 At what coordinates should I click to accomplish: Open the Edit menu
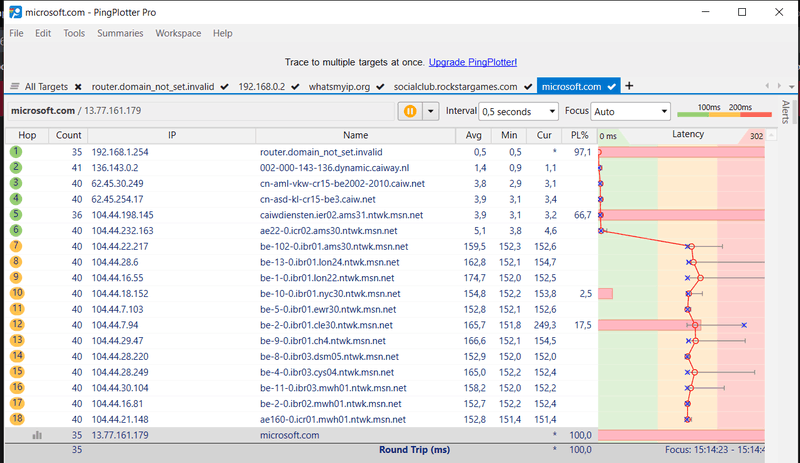[x=43, y=33]
